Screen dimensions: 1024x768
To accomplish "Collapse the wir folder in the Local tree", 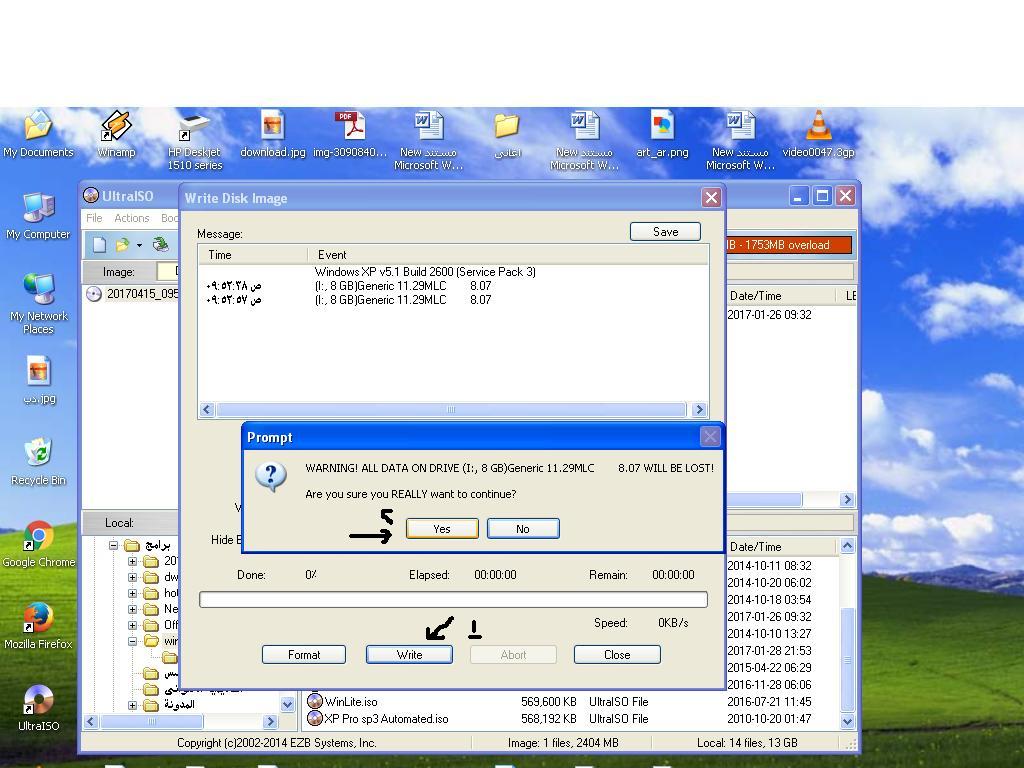I will 133,641.
